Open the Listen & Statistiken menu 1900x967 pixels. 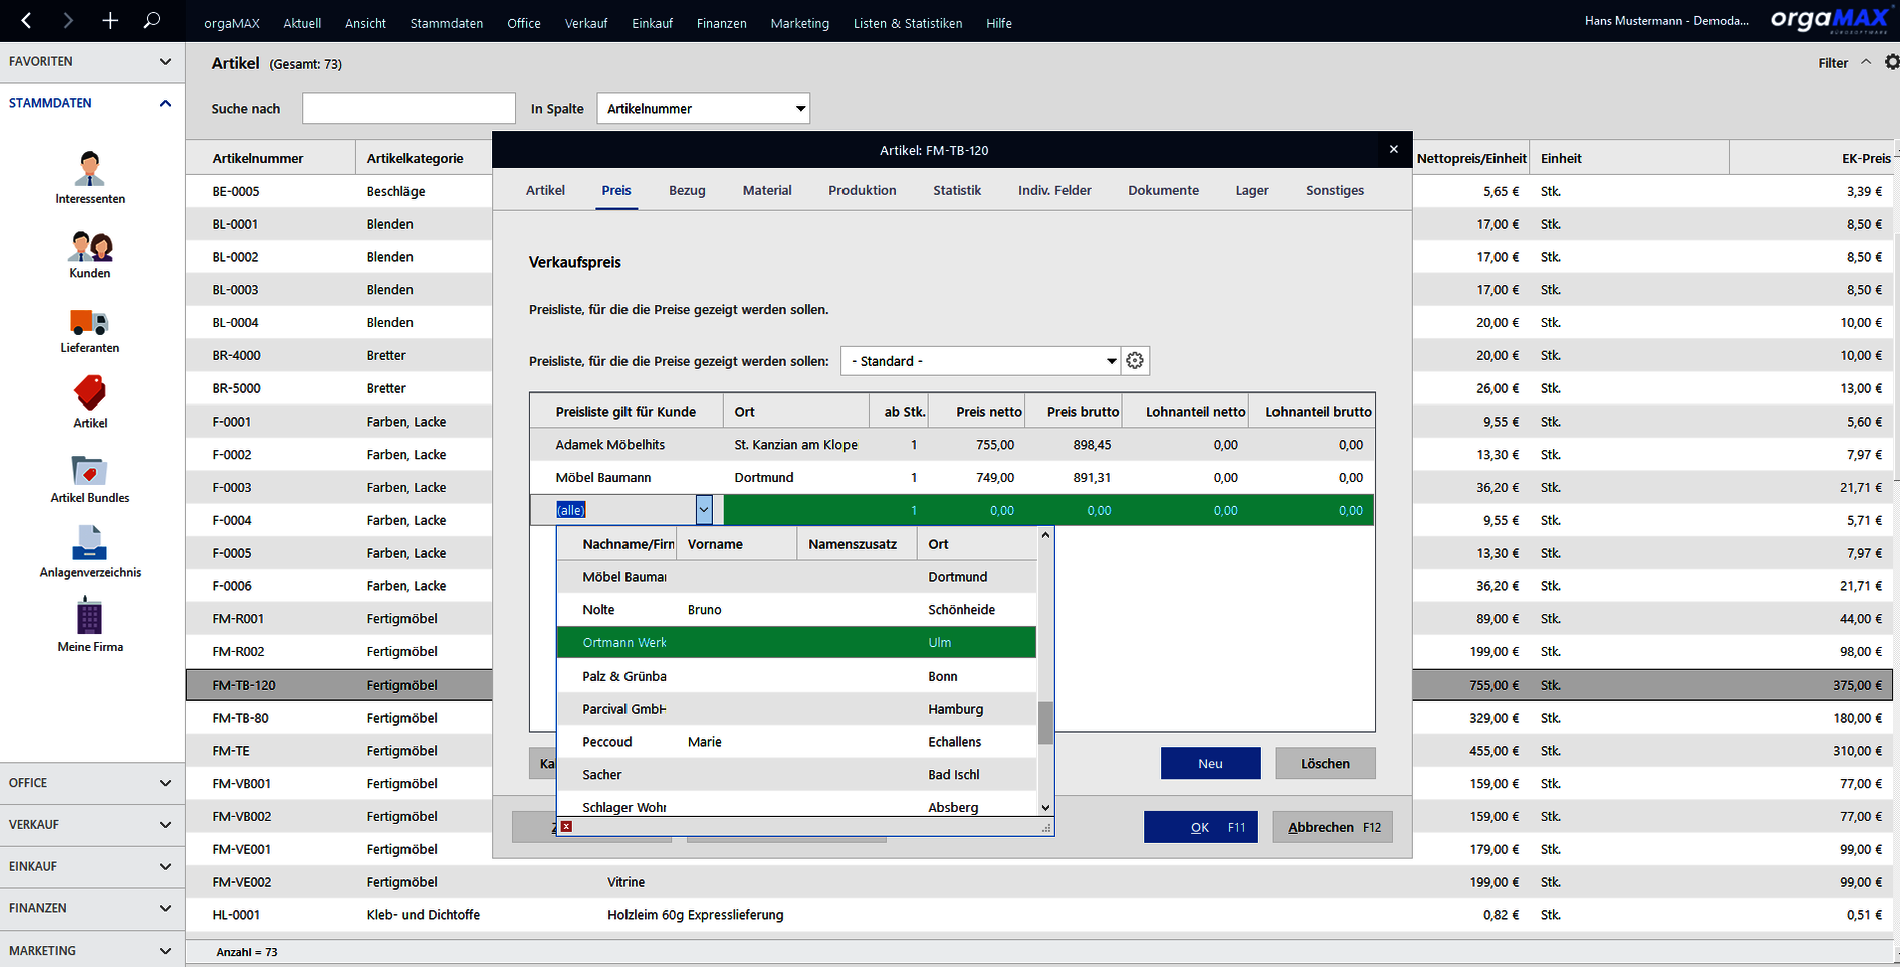point(908,23)
